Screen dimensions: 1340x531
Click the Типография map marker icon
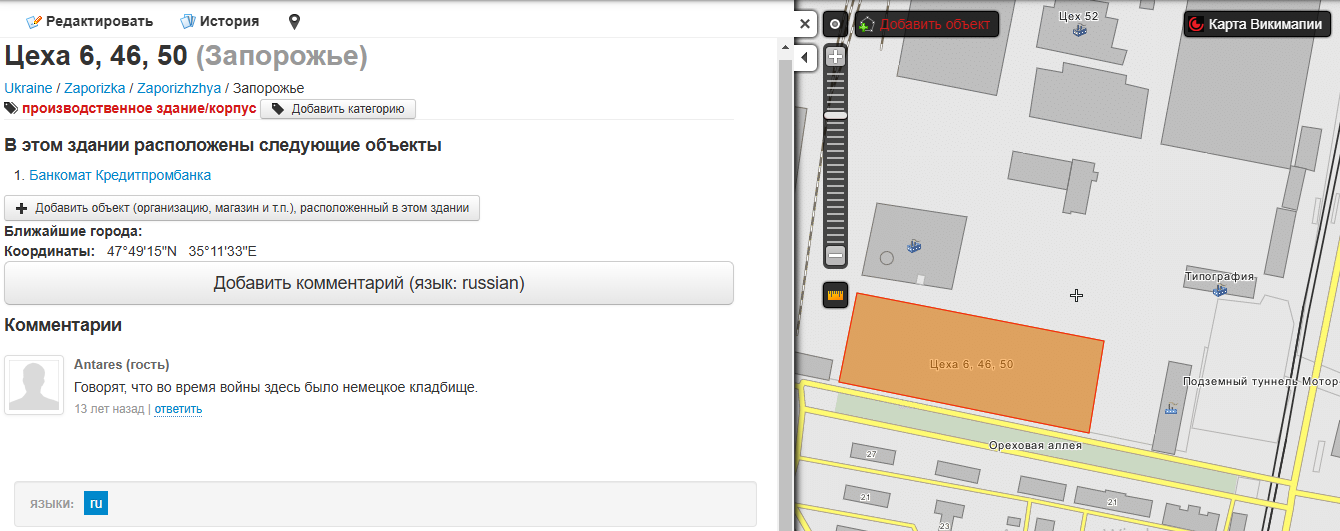click(1219, 290)
